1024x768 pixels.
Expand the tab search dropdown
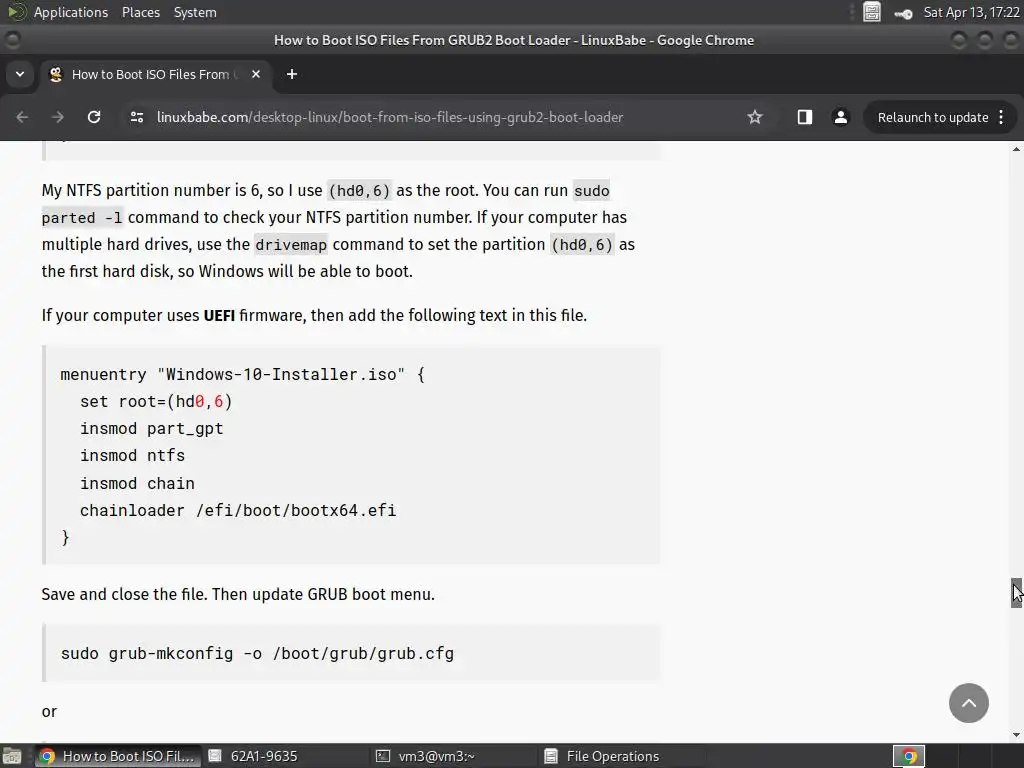point(20,74)
